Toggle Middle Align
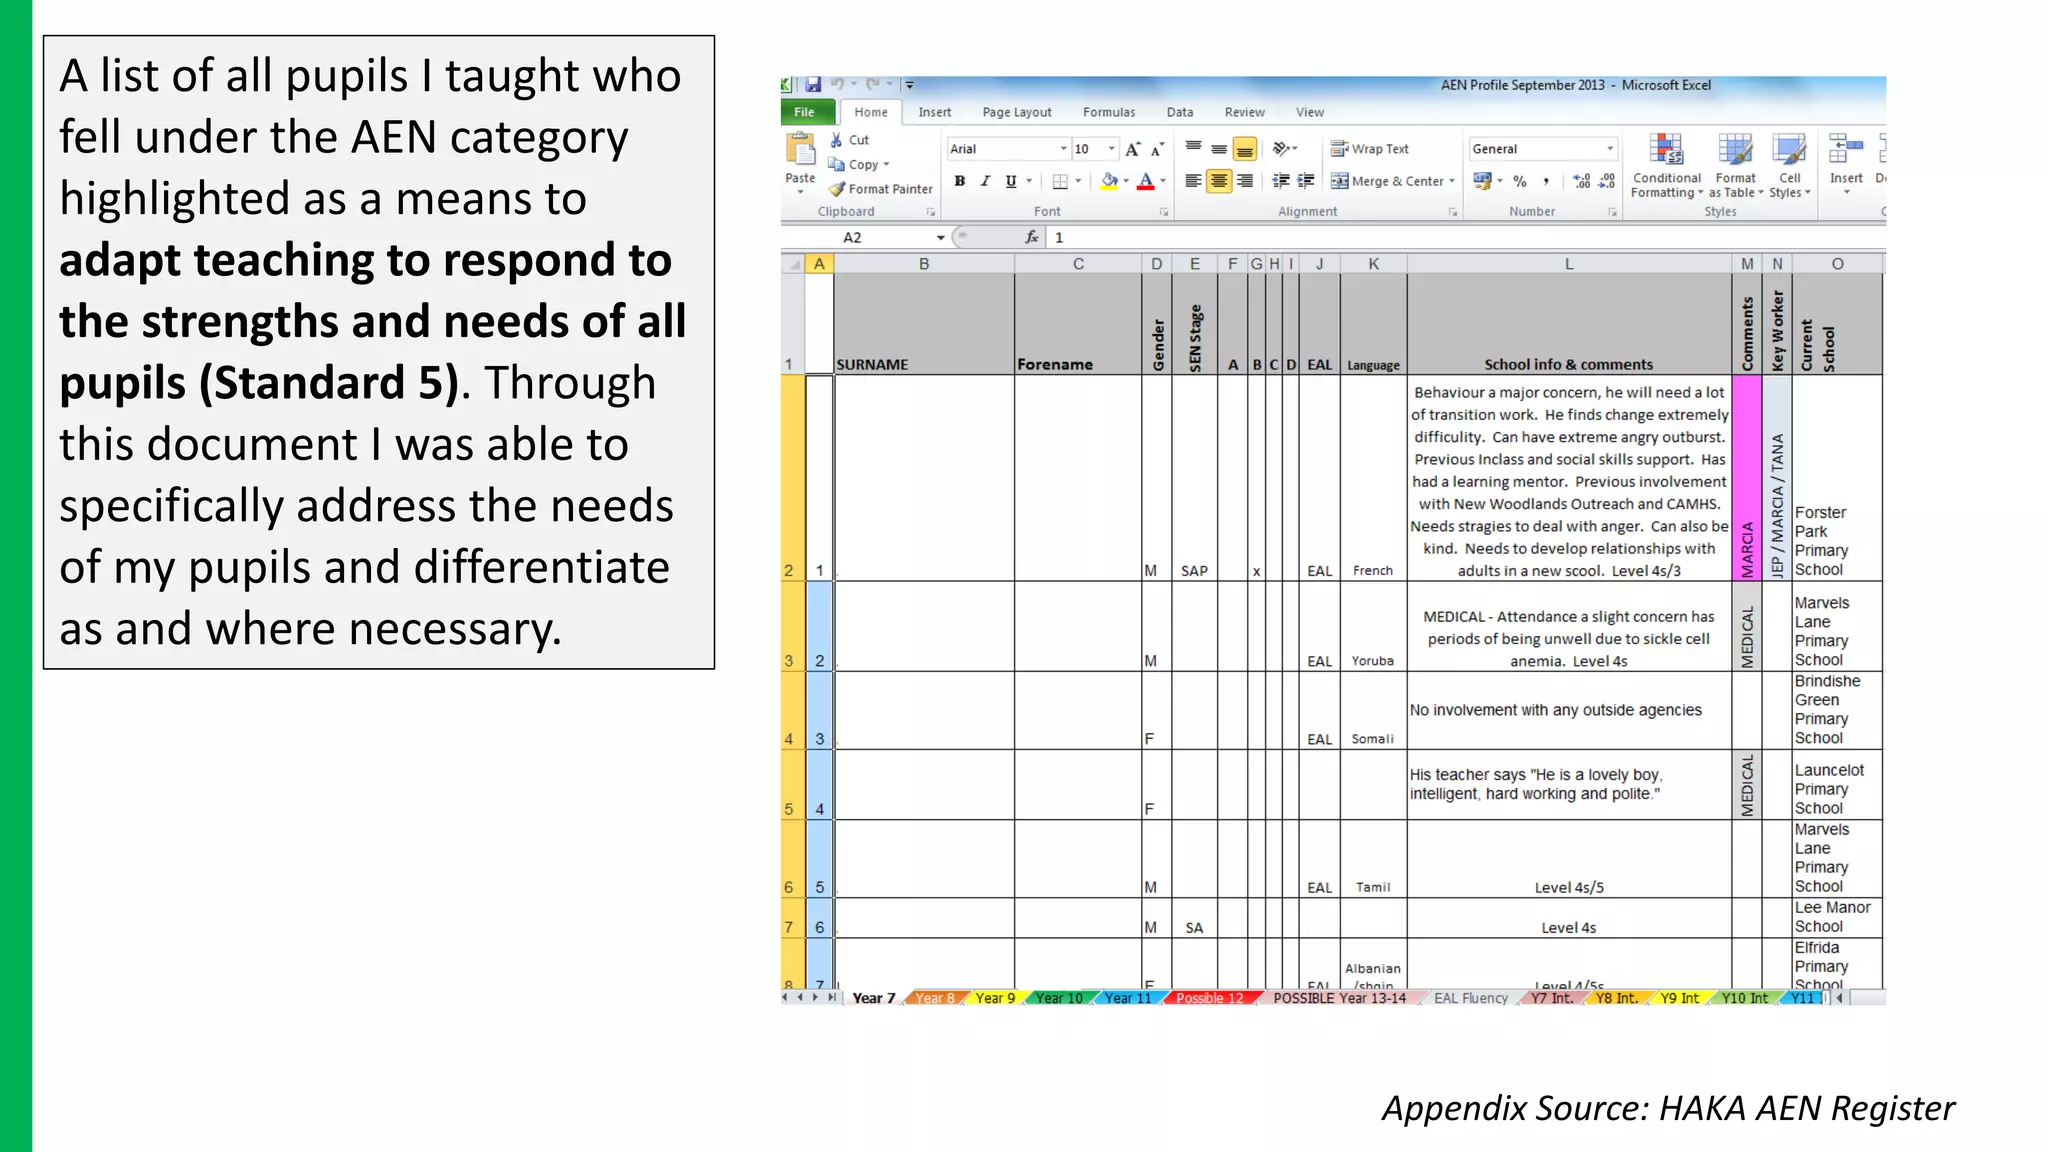 click(x=1219, y=149)
